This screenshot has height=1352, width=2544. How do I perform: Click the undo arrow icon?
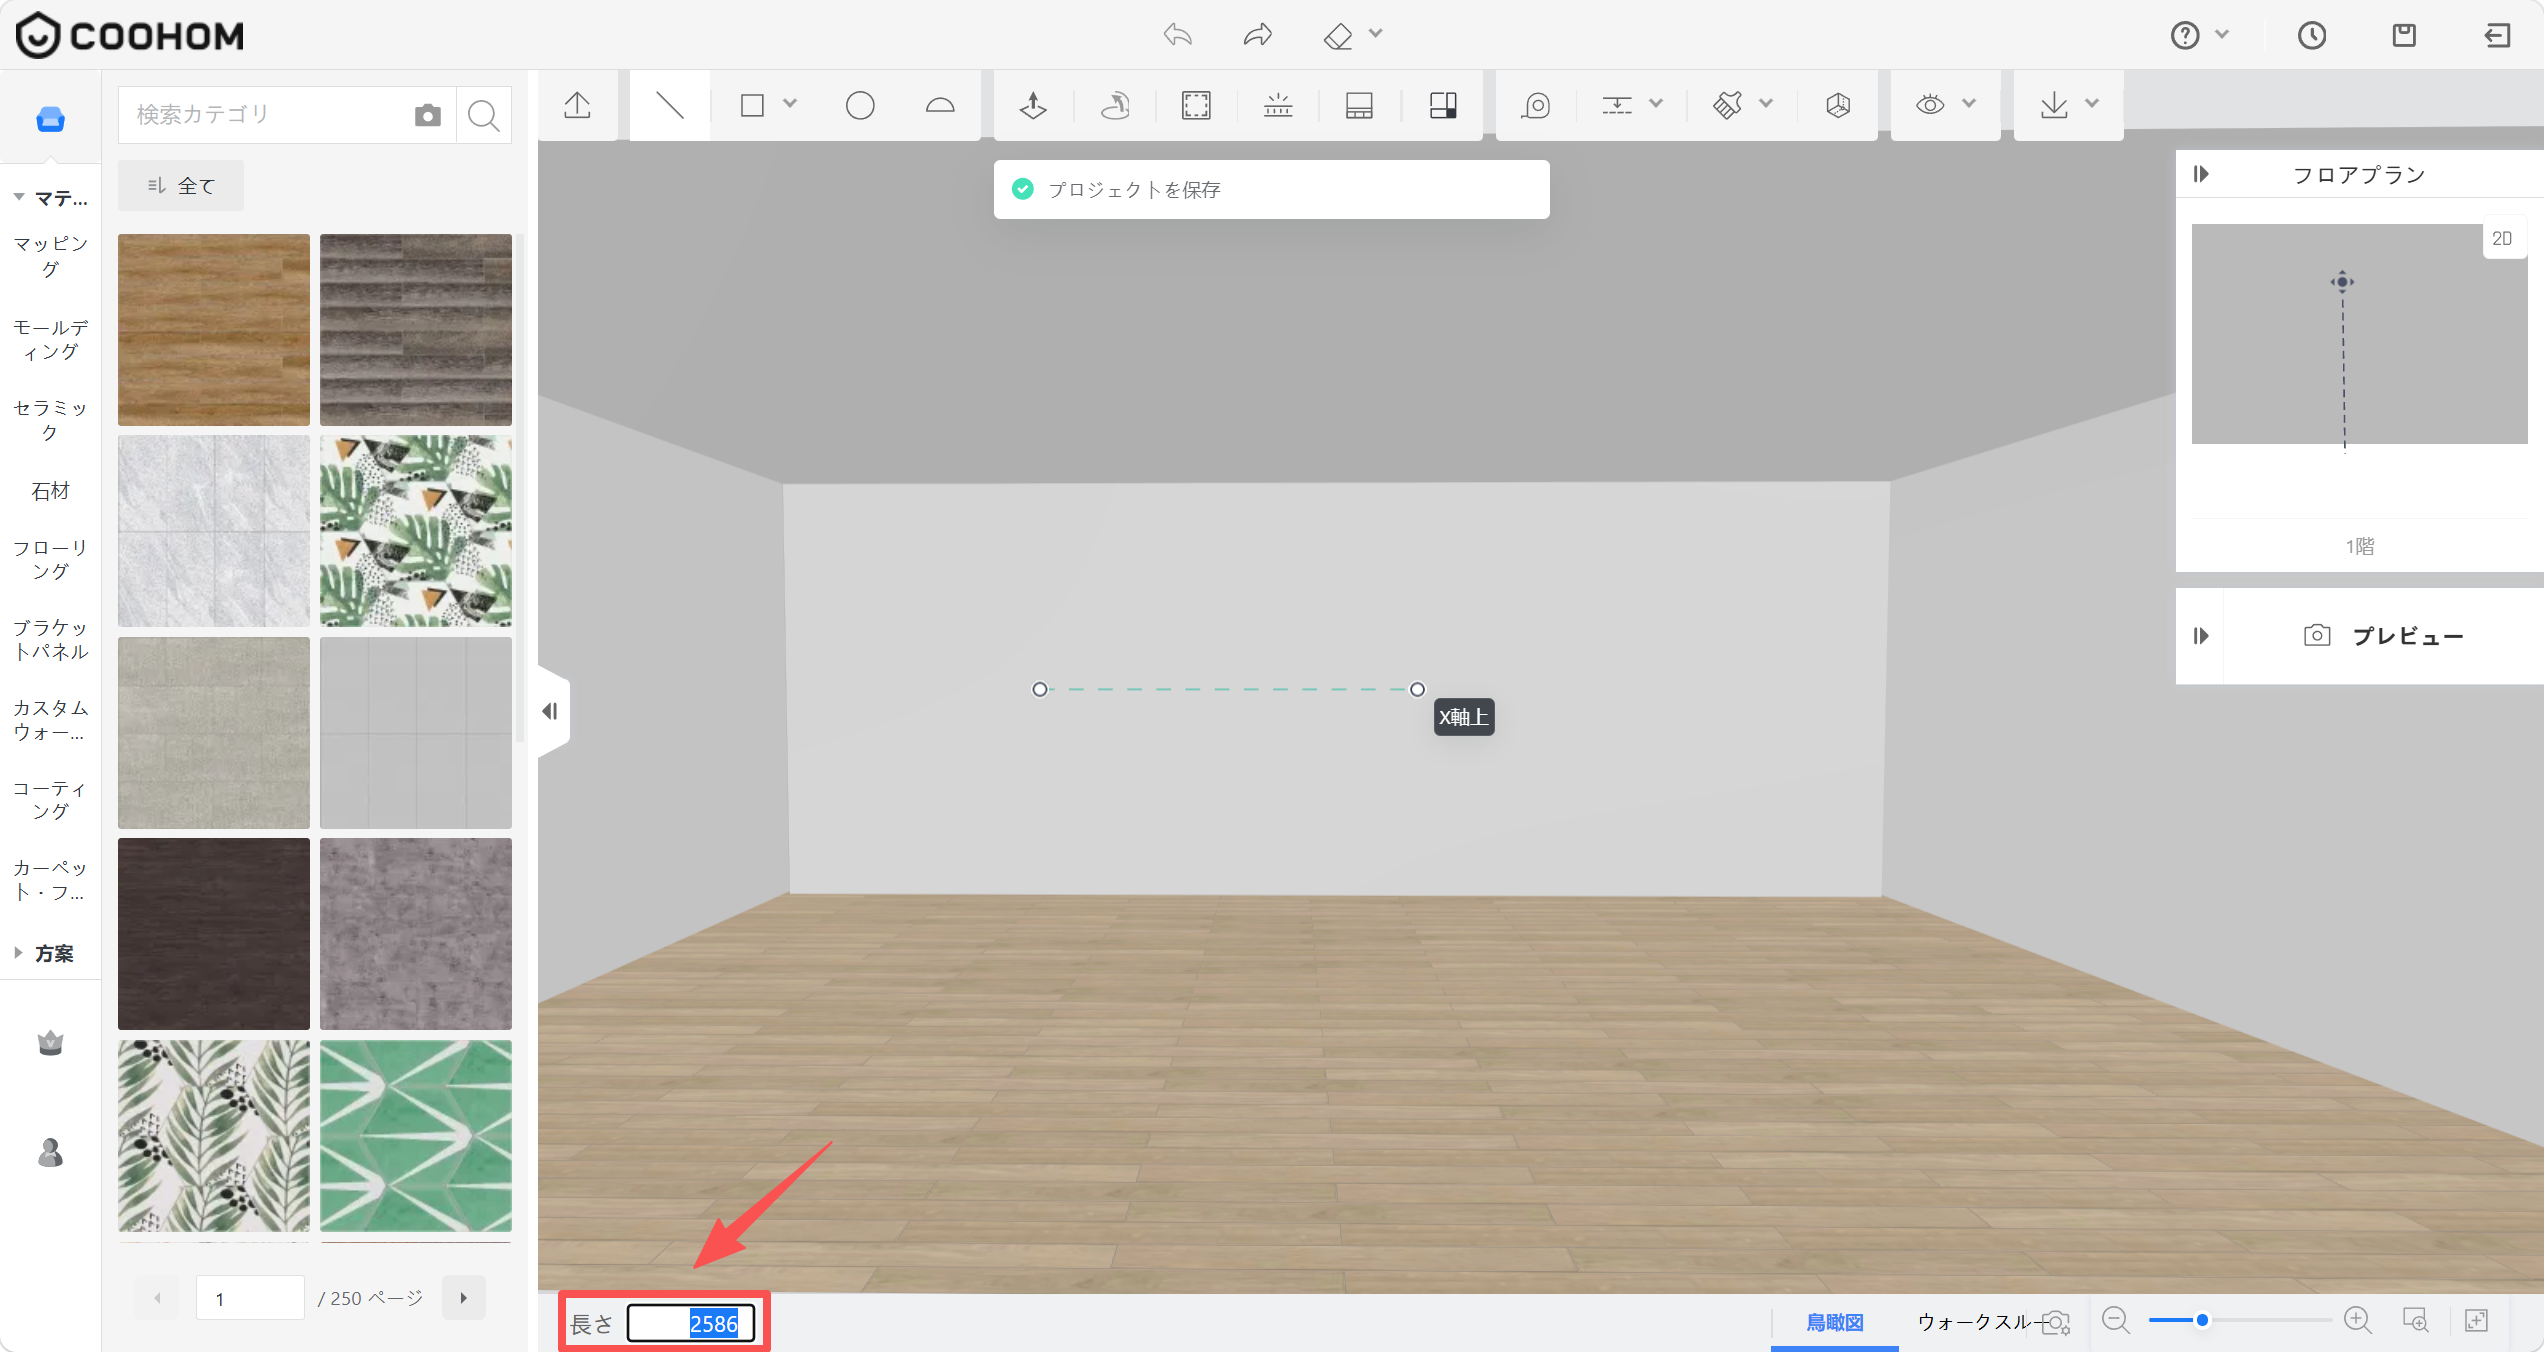pos(1178,35)
